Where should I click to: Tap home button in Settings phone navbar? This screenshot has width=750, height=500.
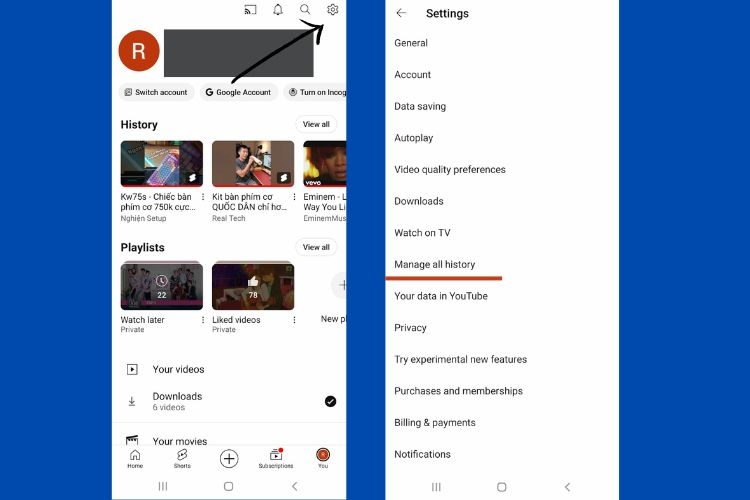click(501, 487)
